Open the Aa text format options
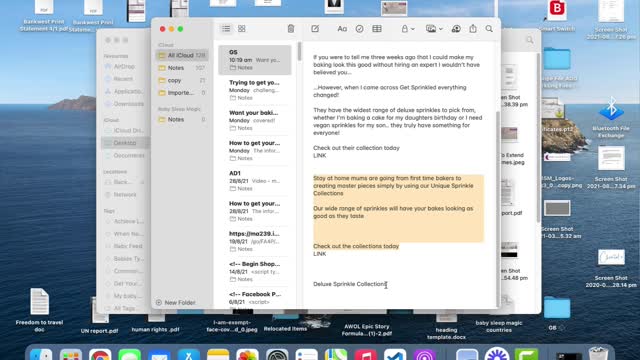The height and width of the screenshot is (360, 640). coord(342,29)
